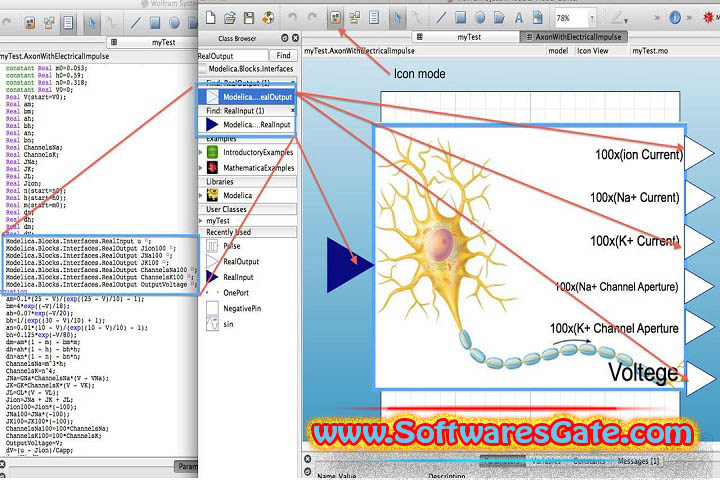Viewport: 720px width, 480px height.
Task: Select the Bitmap image tool
Action: (537, 18)
